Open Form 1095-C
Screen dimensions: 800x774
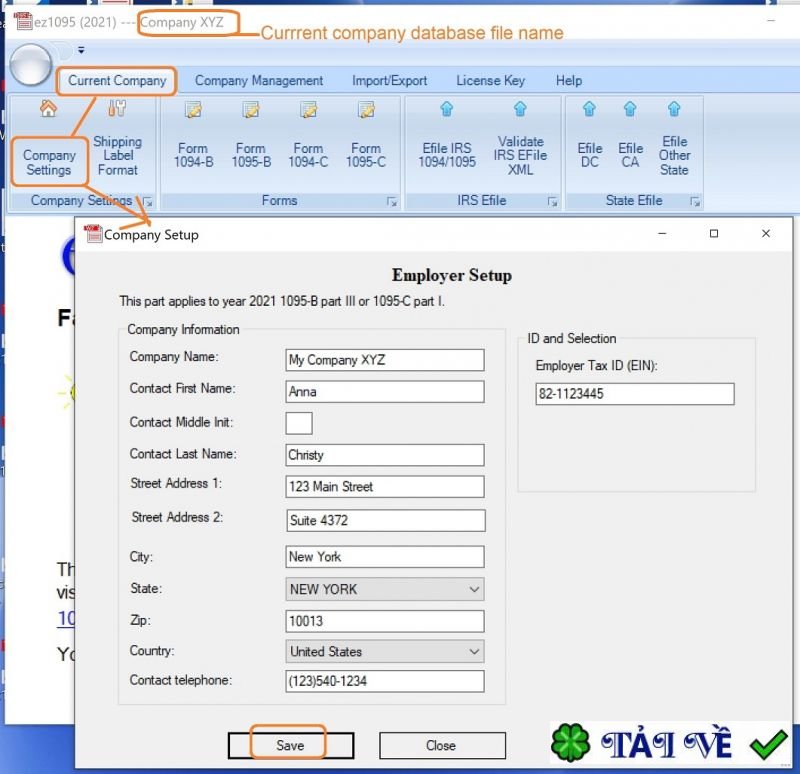click(x=366, y=142)
